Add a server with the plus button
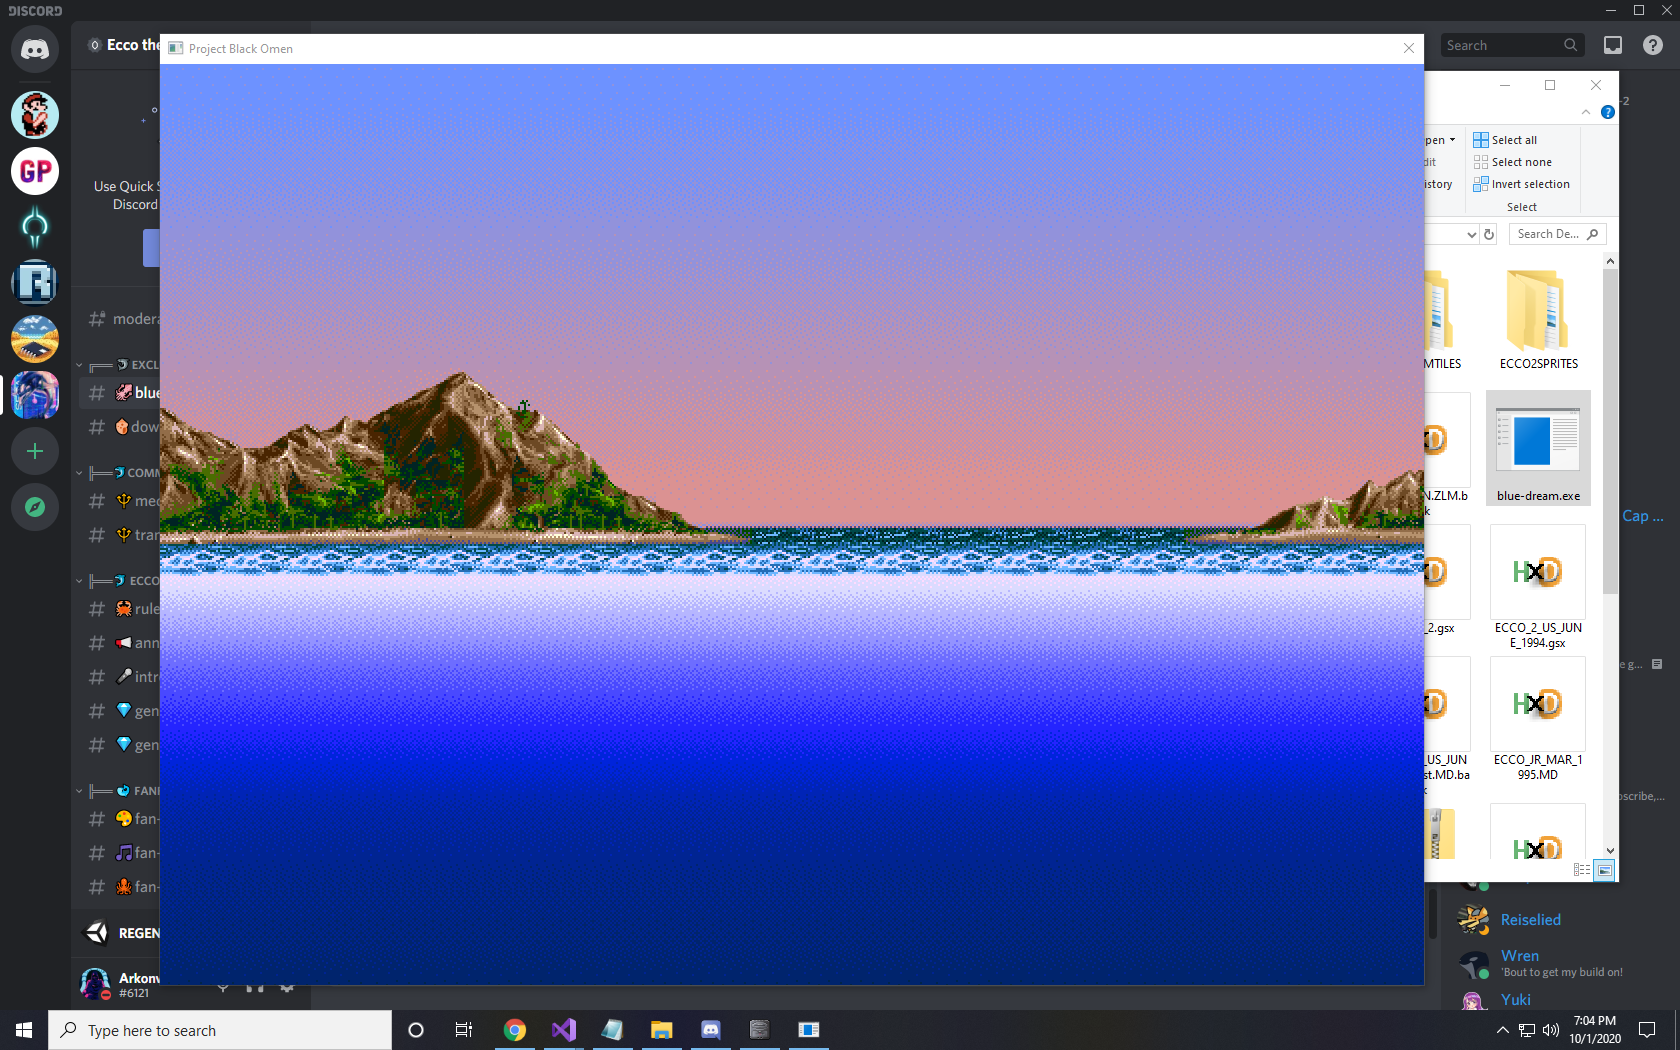Image resolution: width=1680 pixels, height=1050 pixels. pyautogui.click(x=35, y=451)
